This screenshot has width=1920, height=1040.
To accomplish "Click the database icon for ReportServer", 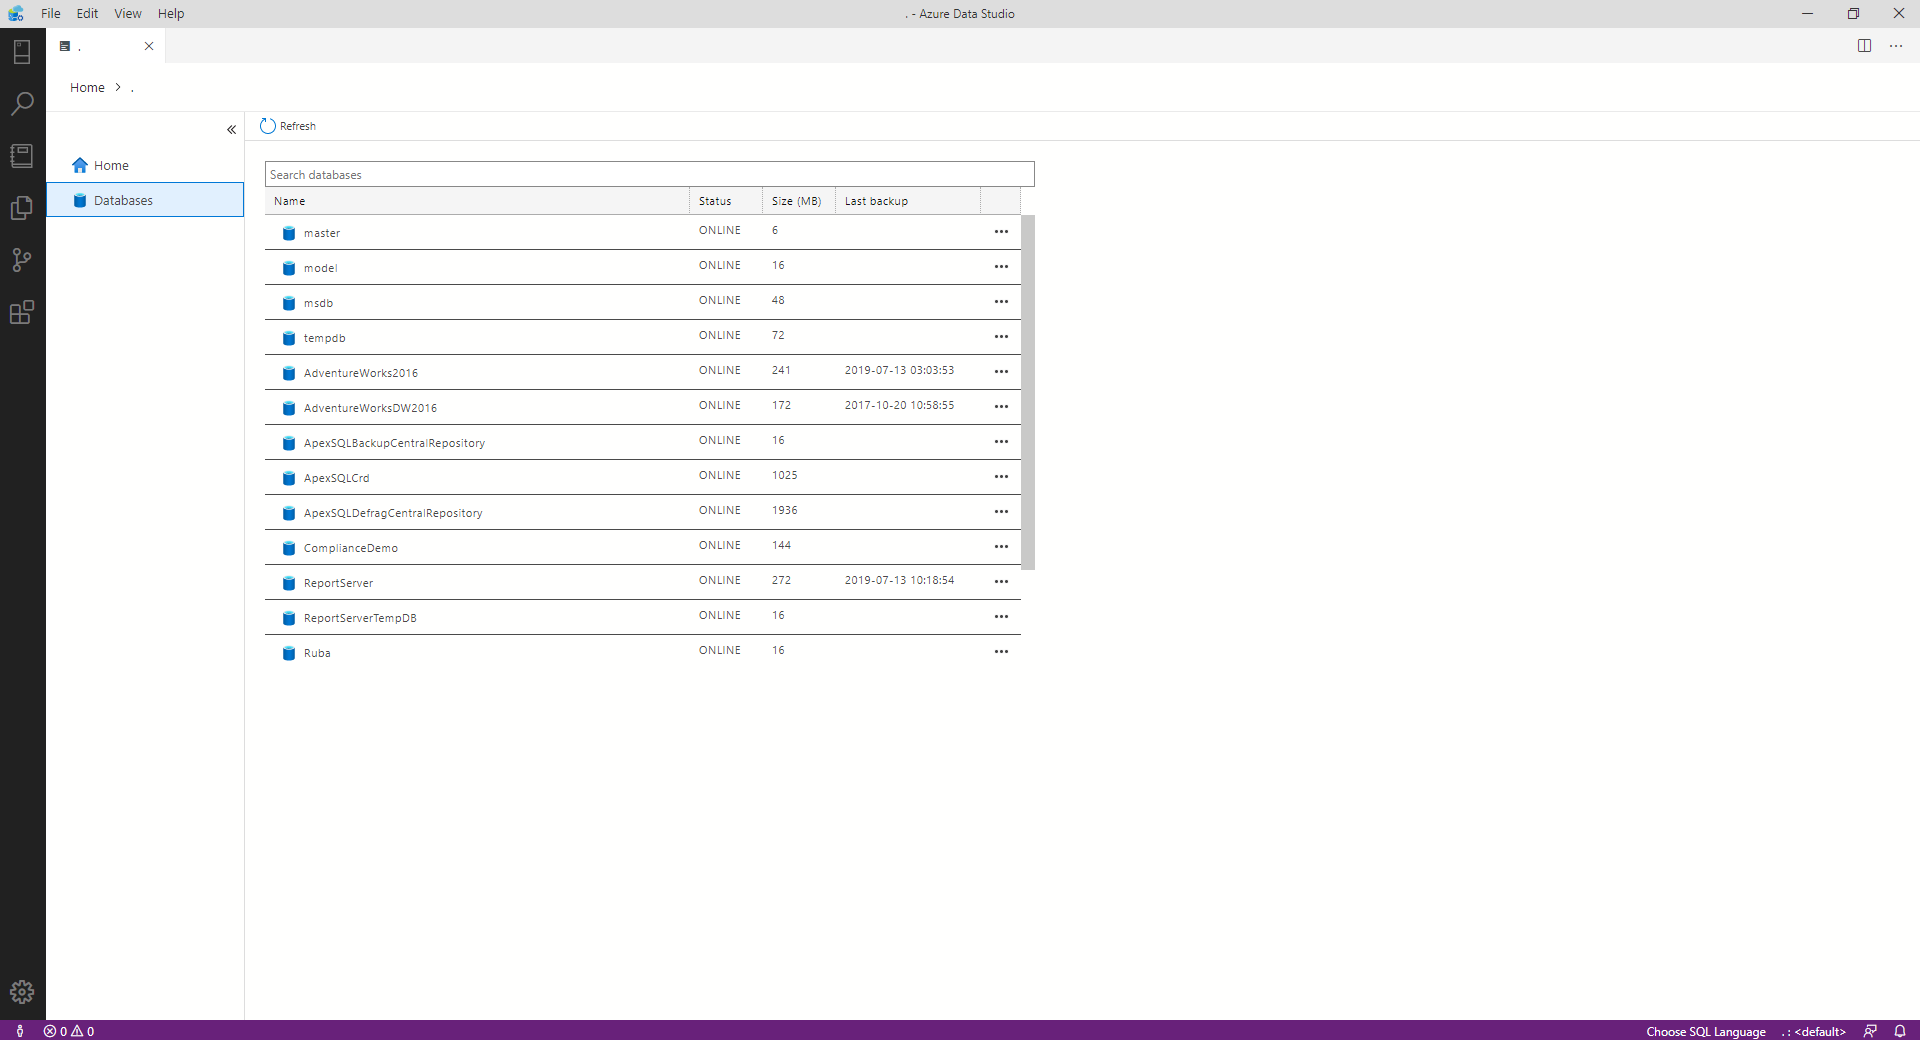I will point(289,583).
